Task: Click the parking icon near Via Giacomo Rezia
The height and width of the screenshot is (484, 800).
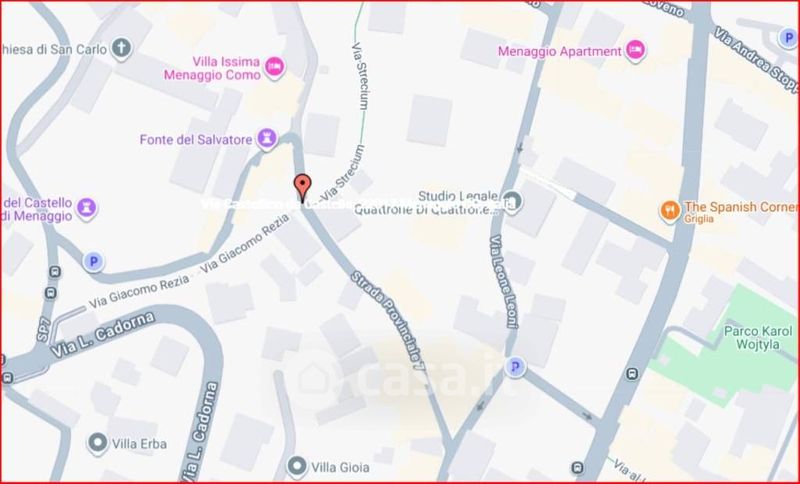Action: pos(93,262)
